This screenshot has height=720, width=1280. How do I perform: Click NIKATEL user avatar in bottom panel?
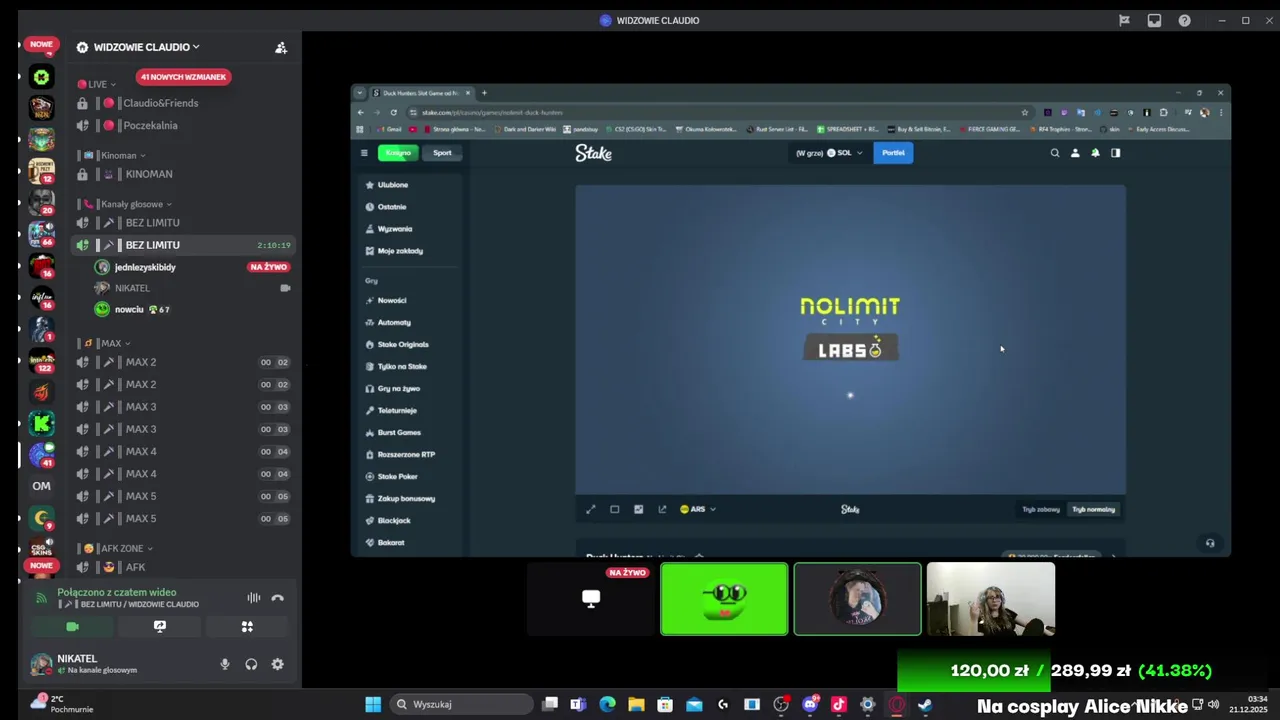41,664
